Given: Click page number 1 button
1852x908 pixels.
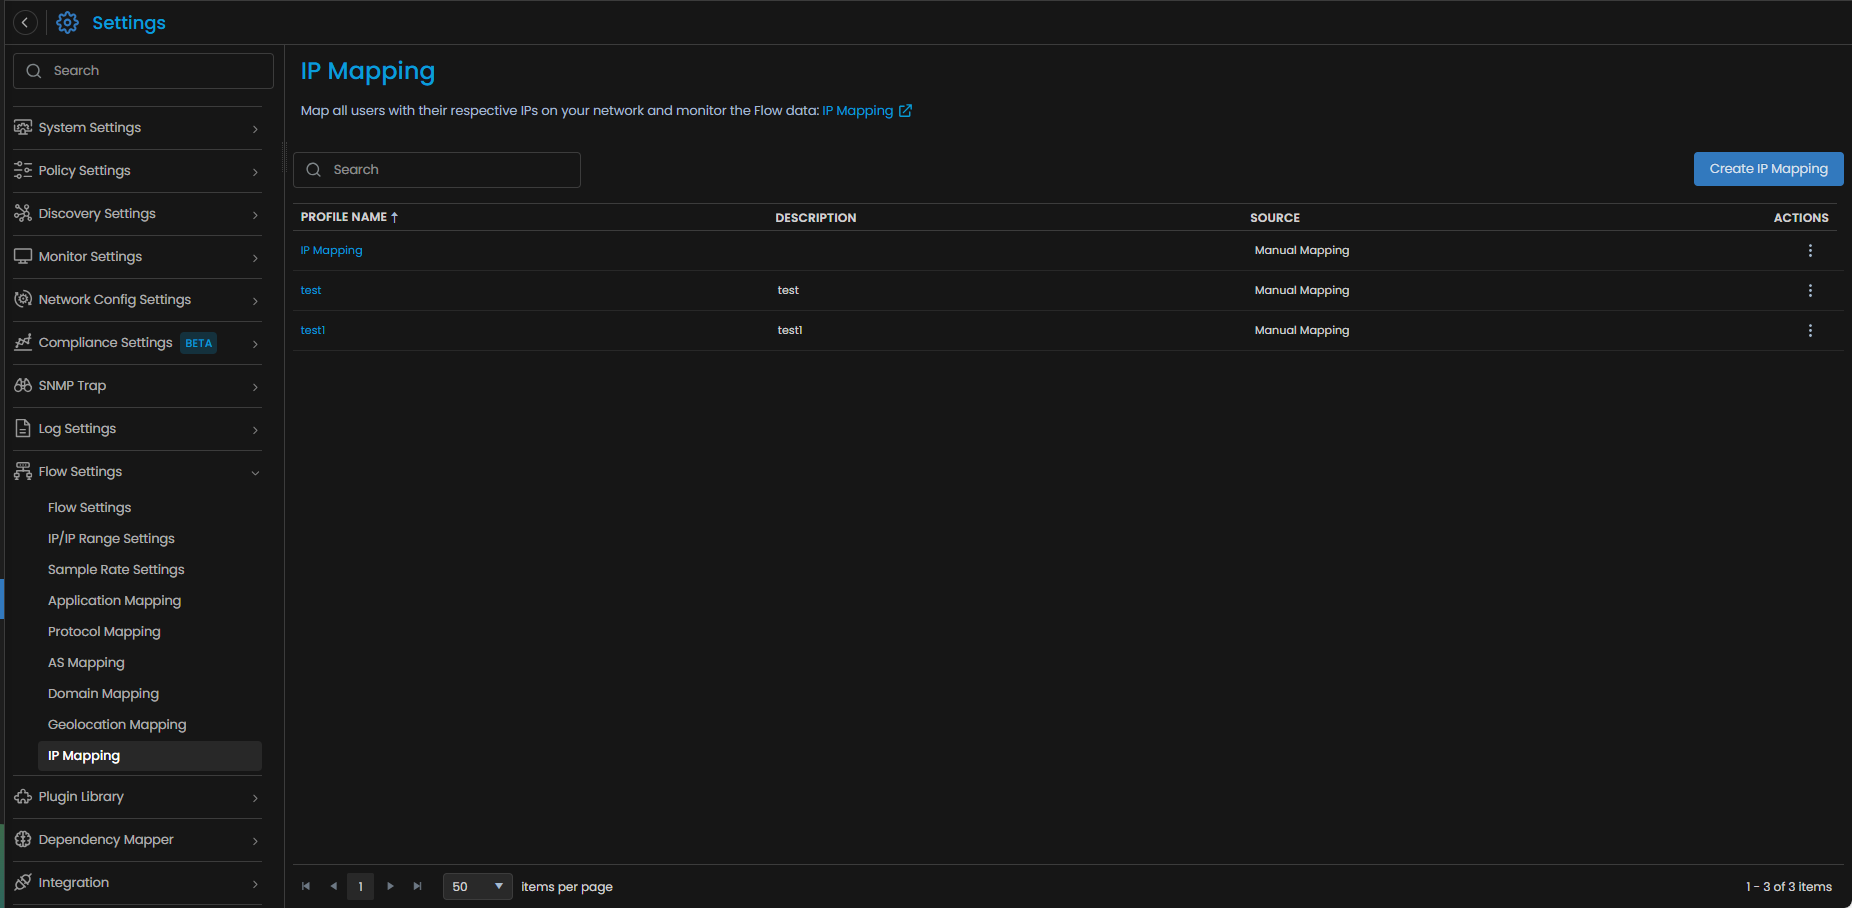Looking at the screenshot, I should click(x=360, y=886).
